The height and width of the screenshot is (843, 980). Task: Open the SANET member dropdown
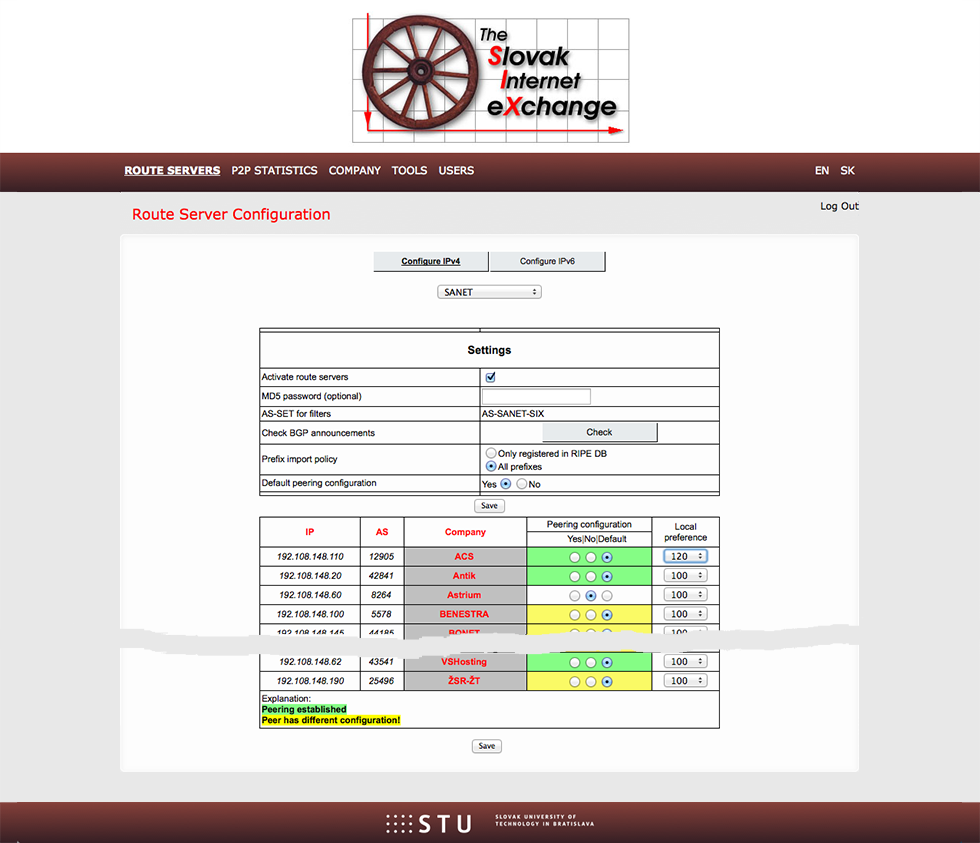(489, 292)
